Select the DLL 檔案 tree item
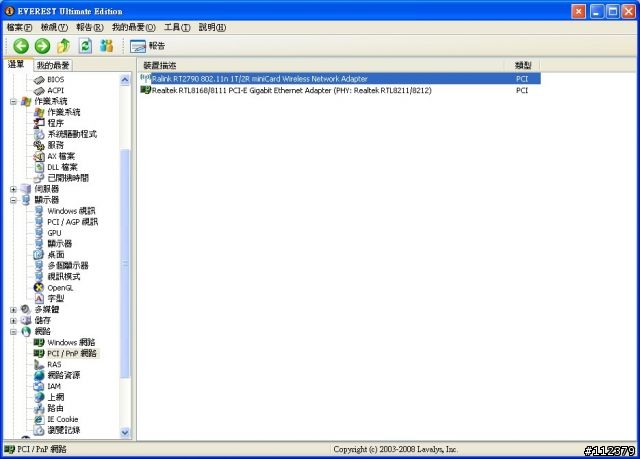Image resolution: width=640 pixels, height=459 pixels. (x=62, y=167)
